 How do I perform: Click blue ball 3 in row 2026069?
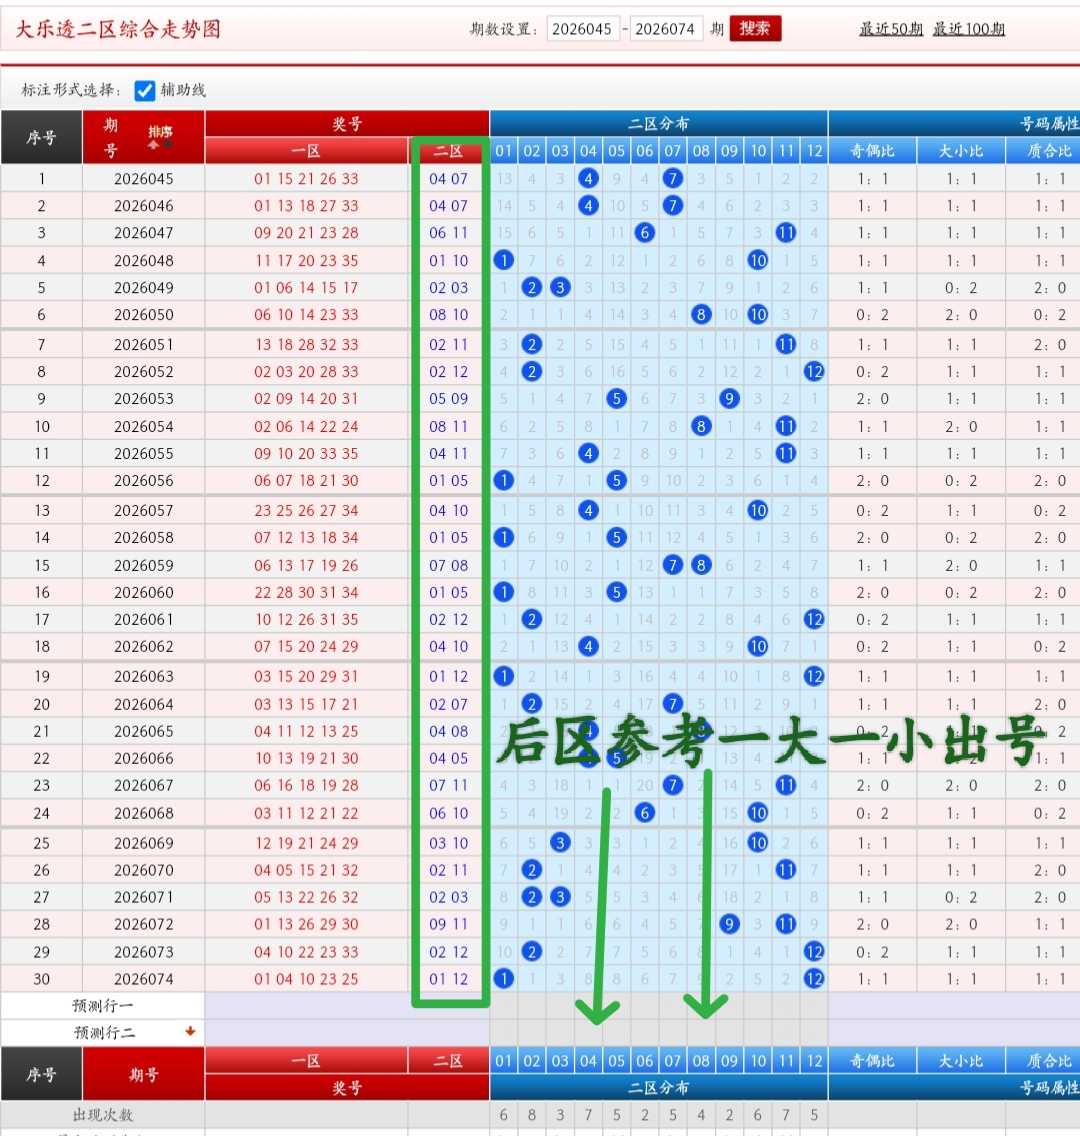[560, 843]
